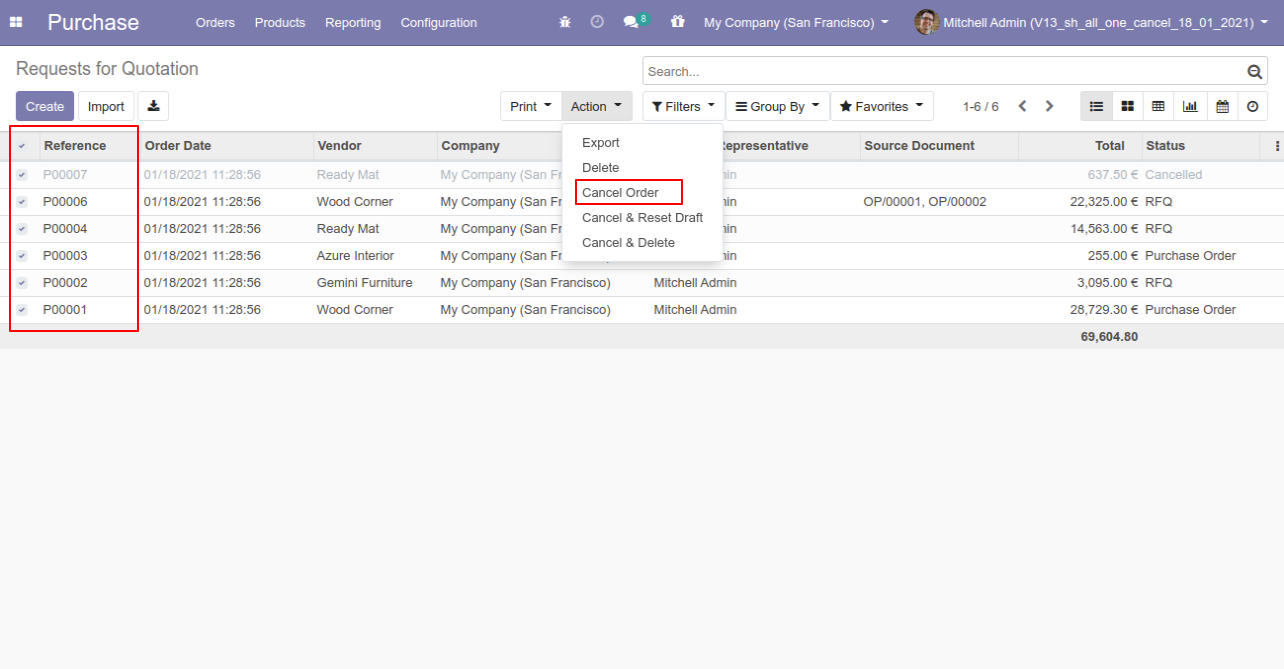Click Mitchell Admin avatar picture
This screenshot has height=669, width=1284.
(926, 22)
